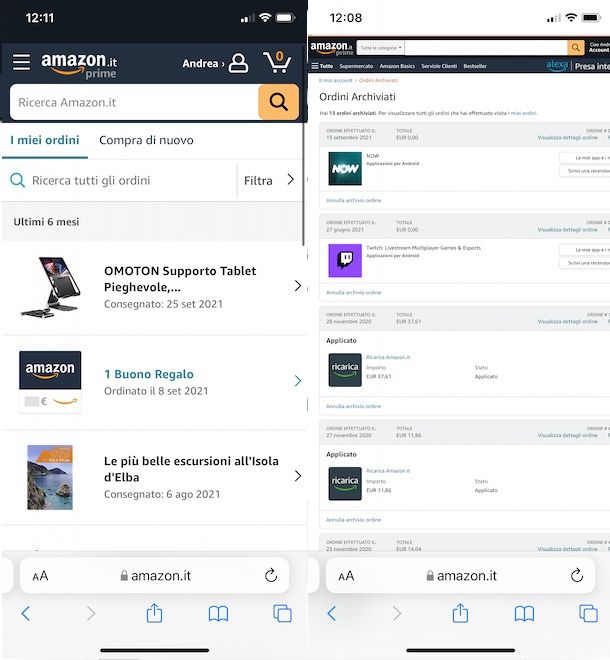The image size is (610, 660).
Task: Focus the Ricerca Amazon.it search field
Action: 134,102
